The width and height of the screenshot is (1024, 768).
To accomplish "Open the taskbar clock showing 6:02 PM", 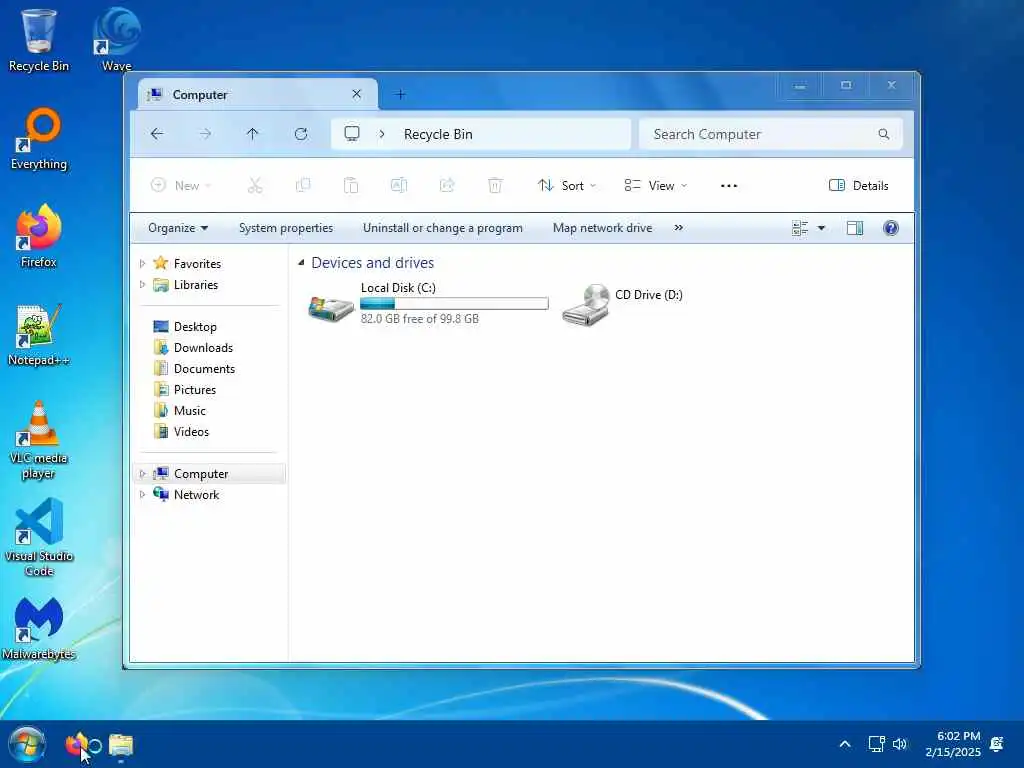I will click(953, 744).
